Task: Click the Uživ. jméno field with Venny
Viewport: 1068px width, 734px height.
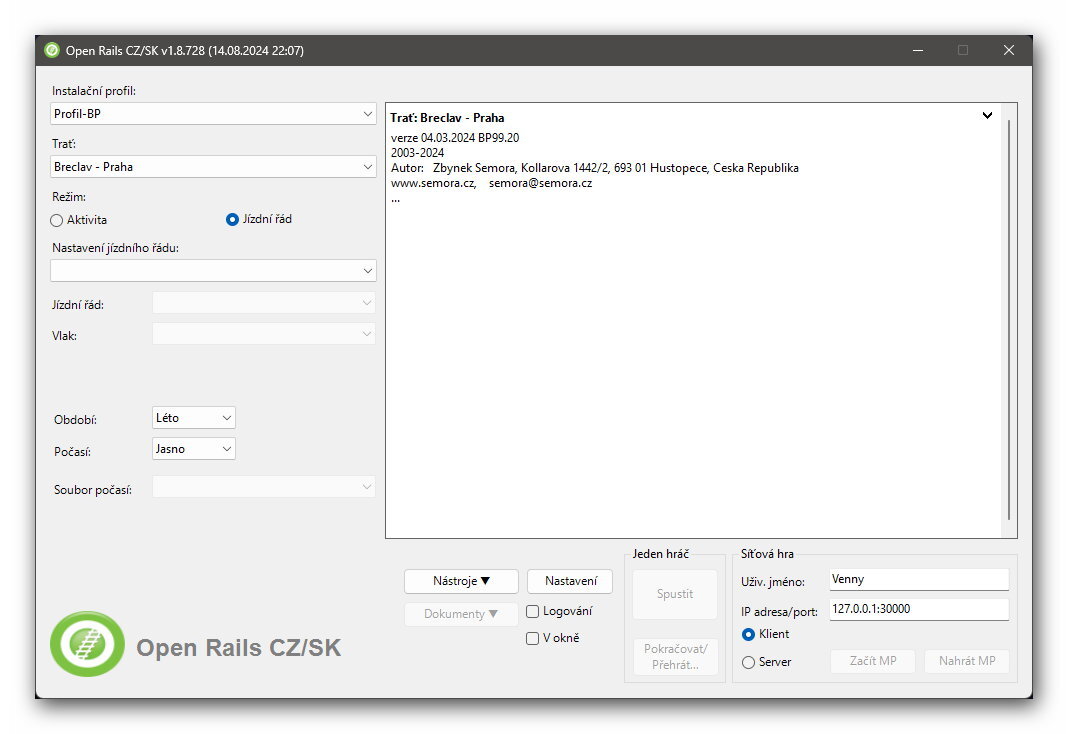Action: click(919, 579)
